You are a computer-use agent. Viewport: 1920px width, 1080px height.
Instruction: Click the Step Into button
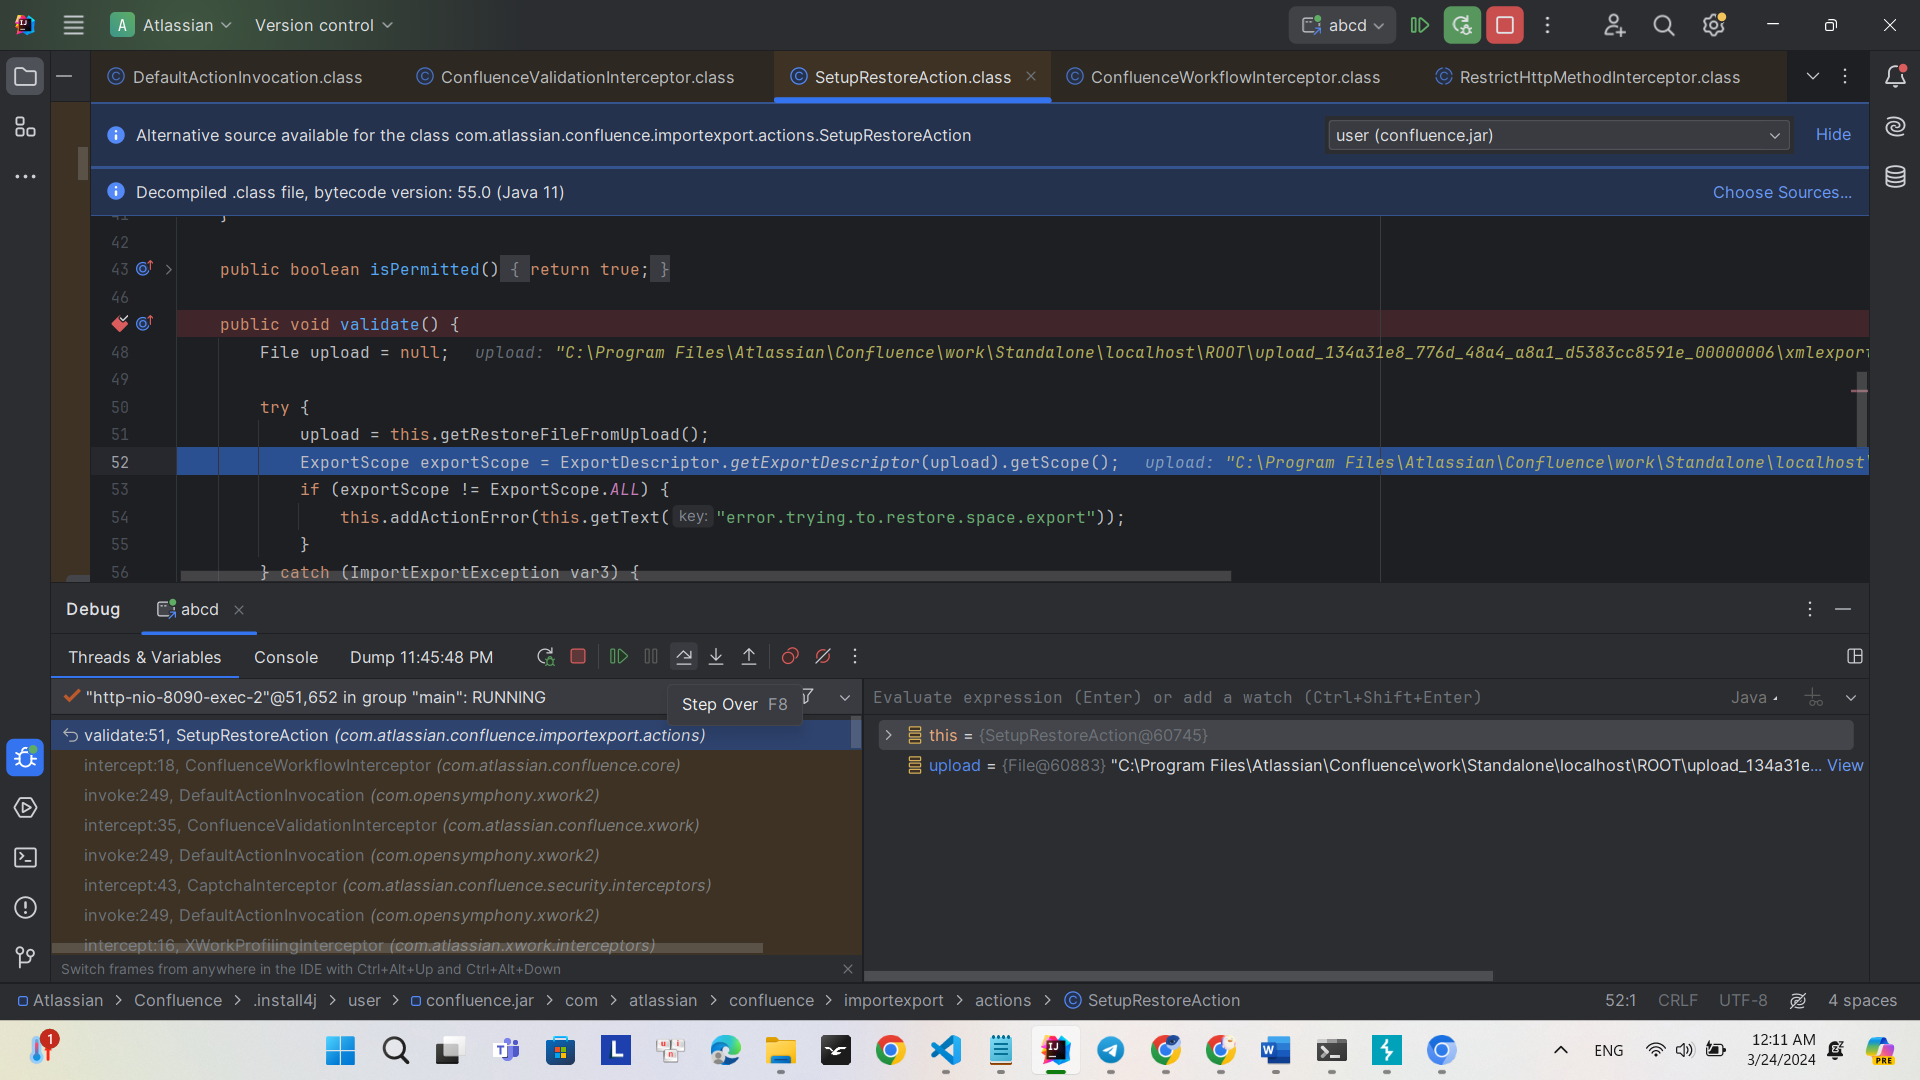coord(716,657)
